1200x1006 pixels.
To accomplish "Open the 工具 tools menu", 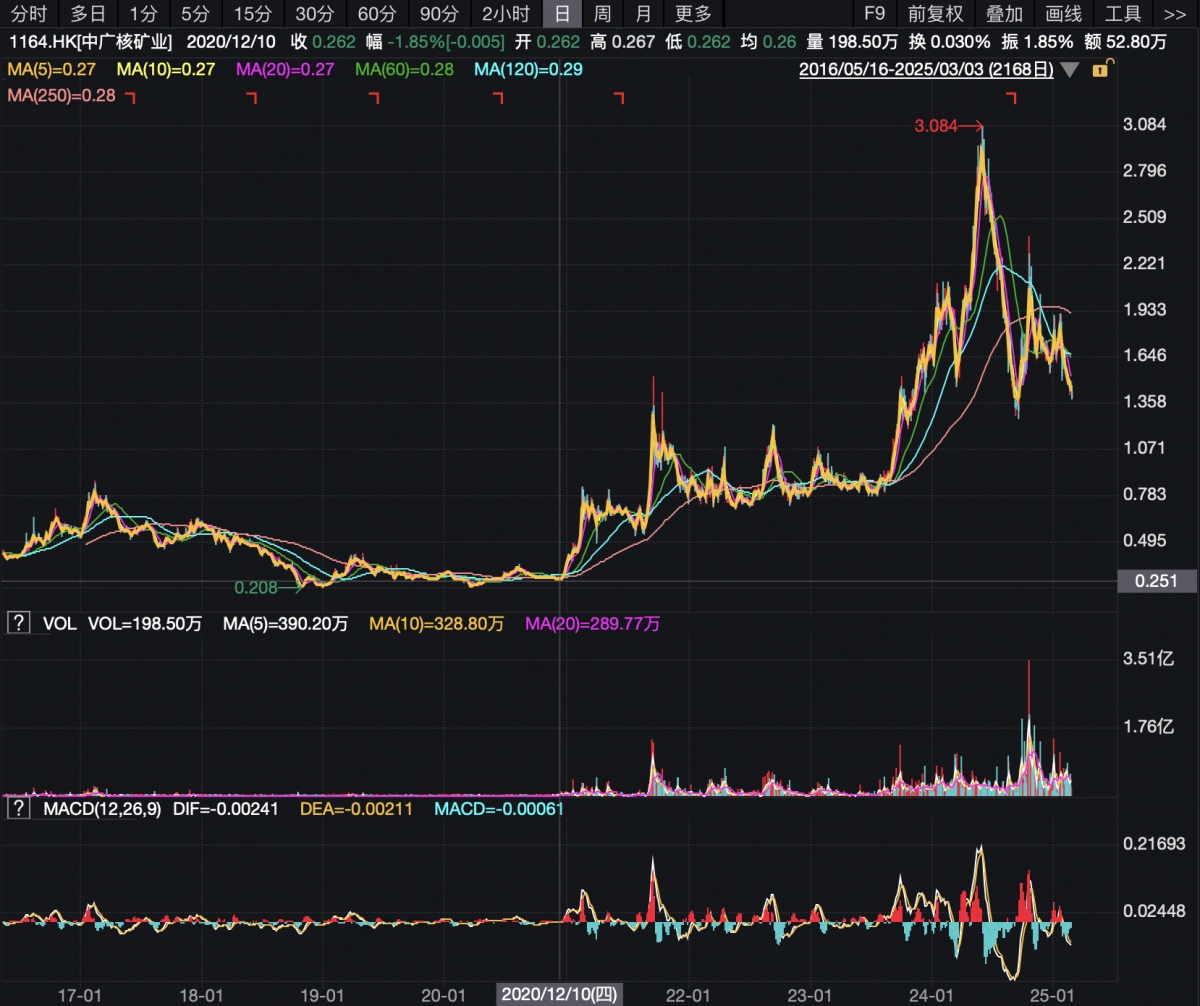I will coord(1123,13).
